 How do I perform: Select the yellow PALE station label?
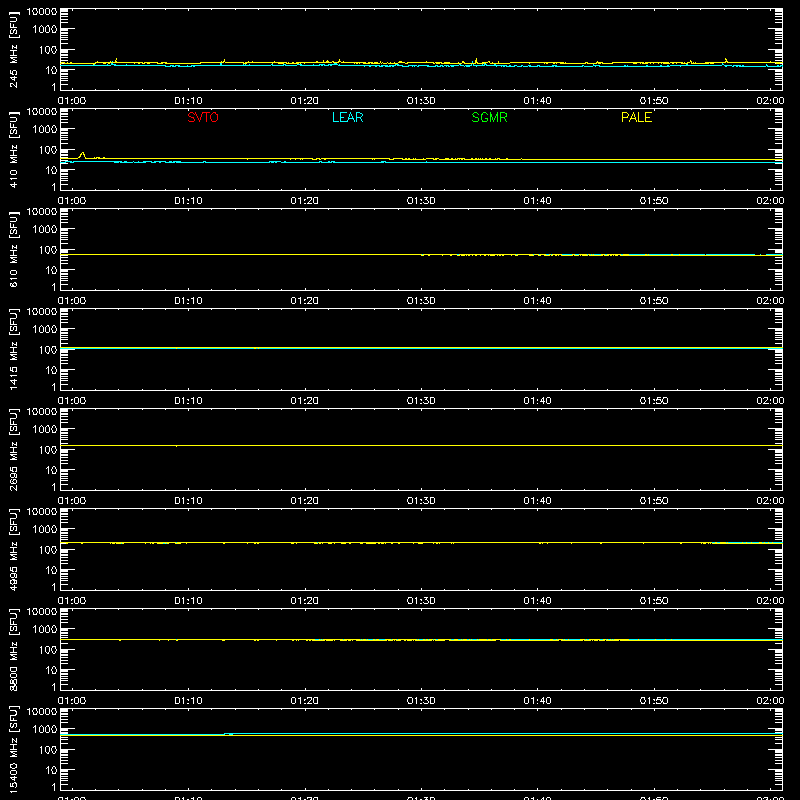[636, 117]
